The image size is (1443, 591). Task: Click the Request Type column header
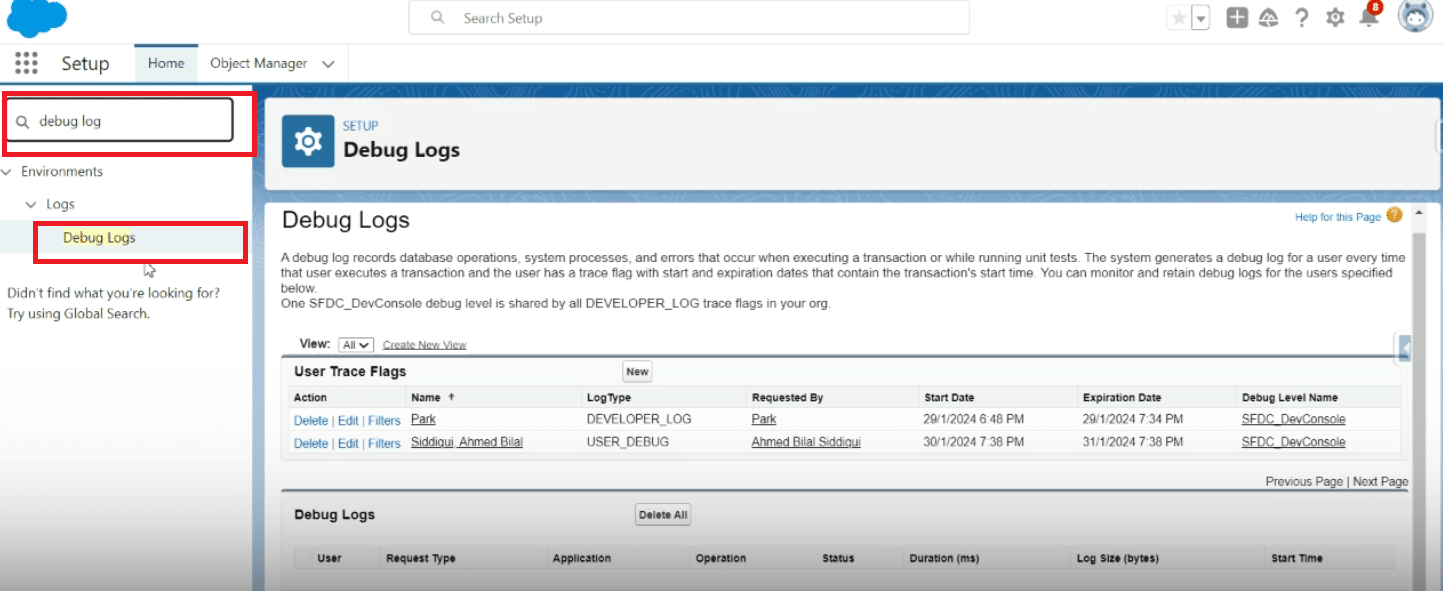(421, 558)
